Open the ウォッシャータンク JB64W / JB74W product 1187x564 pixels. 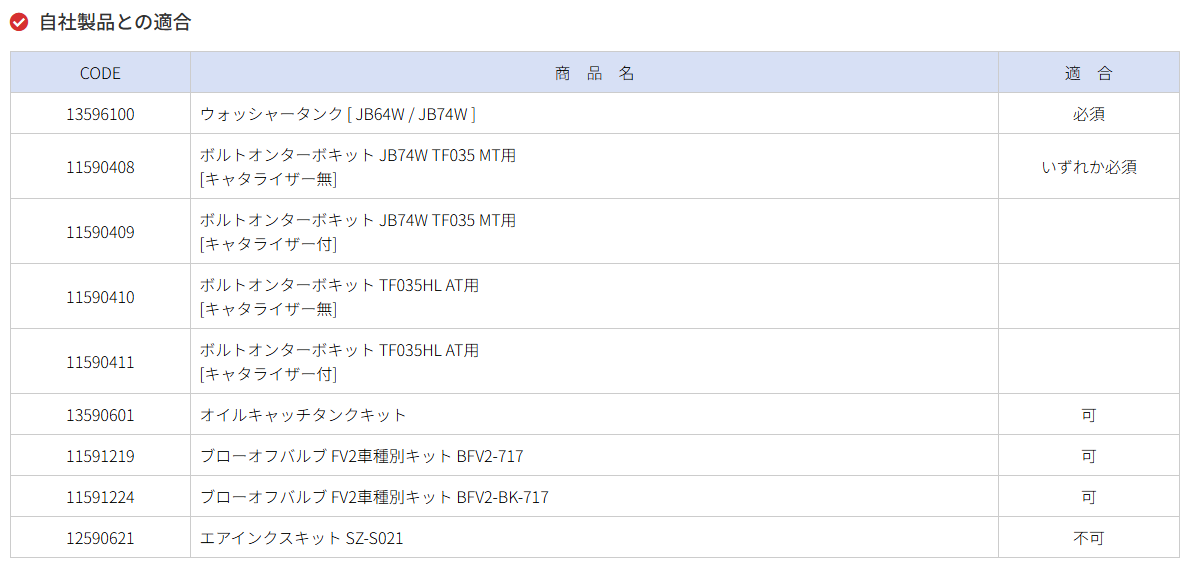338,114
